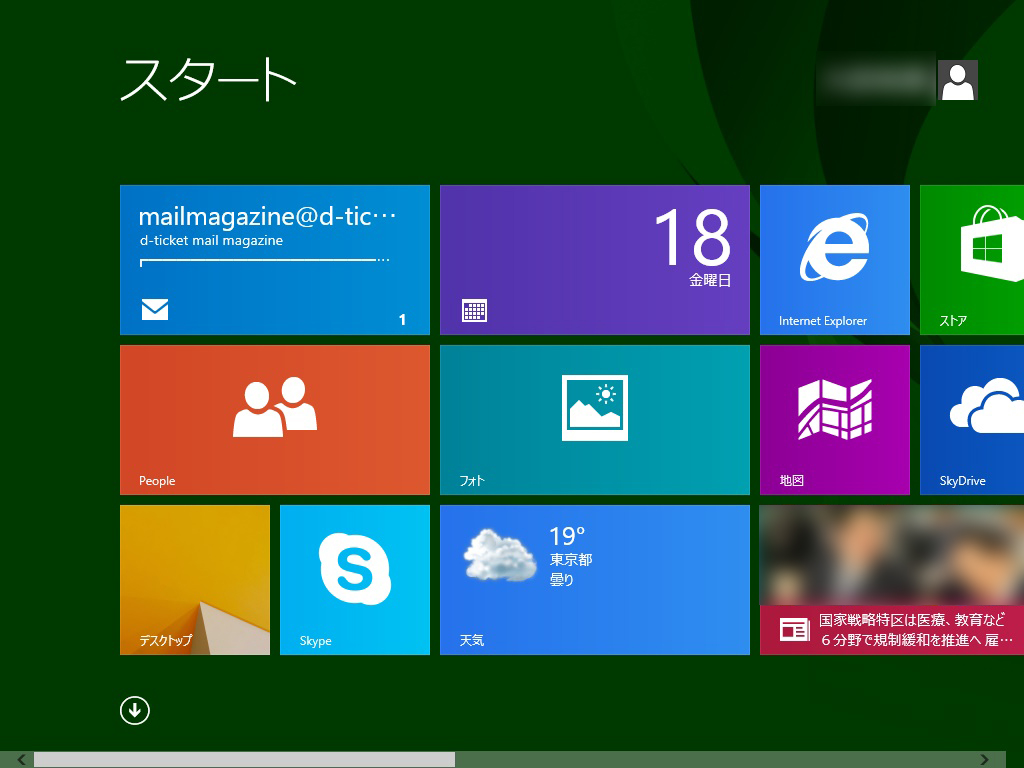The height and width of the screenshot is (768, 1024).
Task: Click the news reader icon on the news tile
Action: point(795,630)
